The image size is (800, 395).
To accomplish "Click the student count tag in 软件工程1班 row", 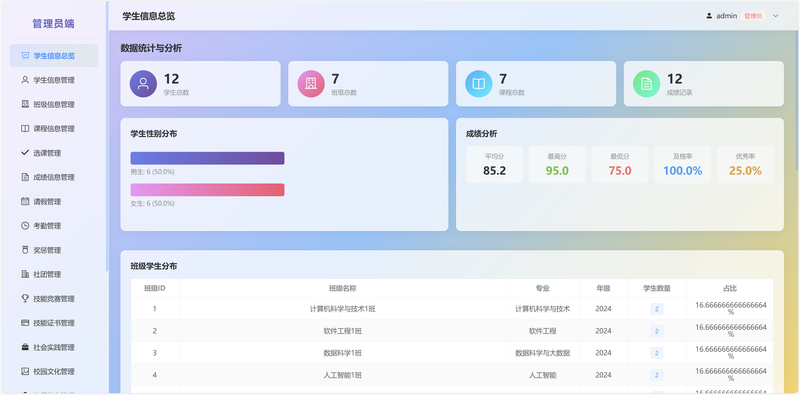I will pyautogui.click(x=657, y=331).
